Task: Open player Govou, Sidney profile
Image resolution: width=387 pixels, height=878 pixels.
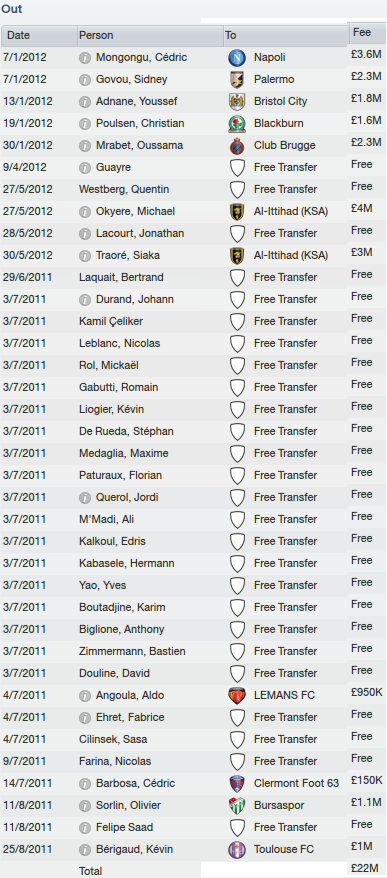Action: (132, 80)
